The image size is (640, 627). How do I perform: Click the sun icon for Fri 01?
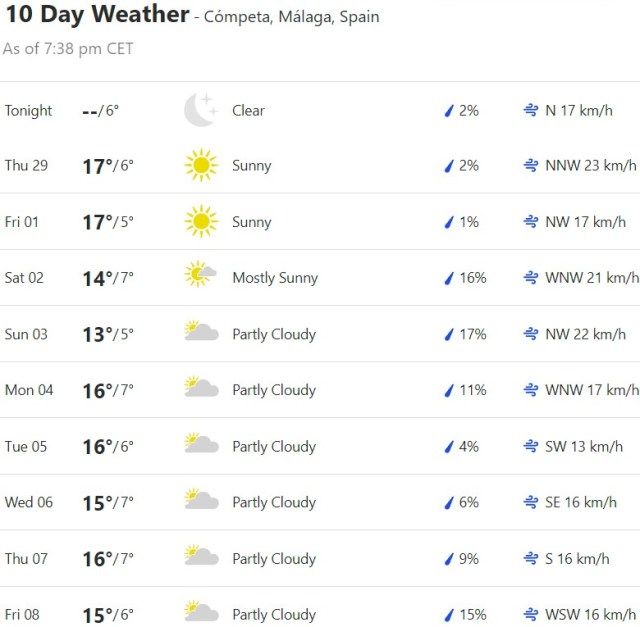201,222
